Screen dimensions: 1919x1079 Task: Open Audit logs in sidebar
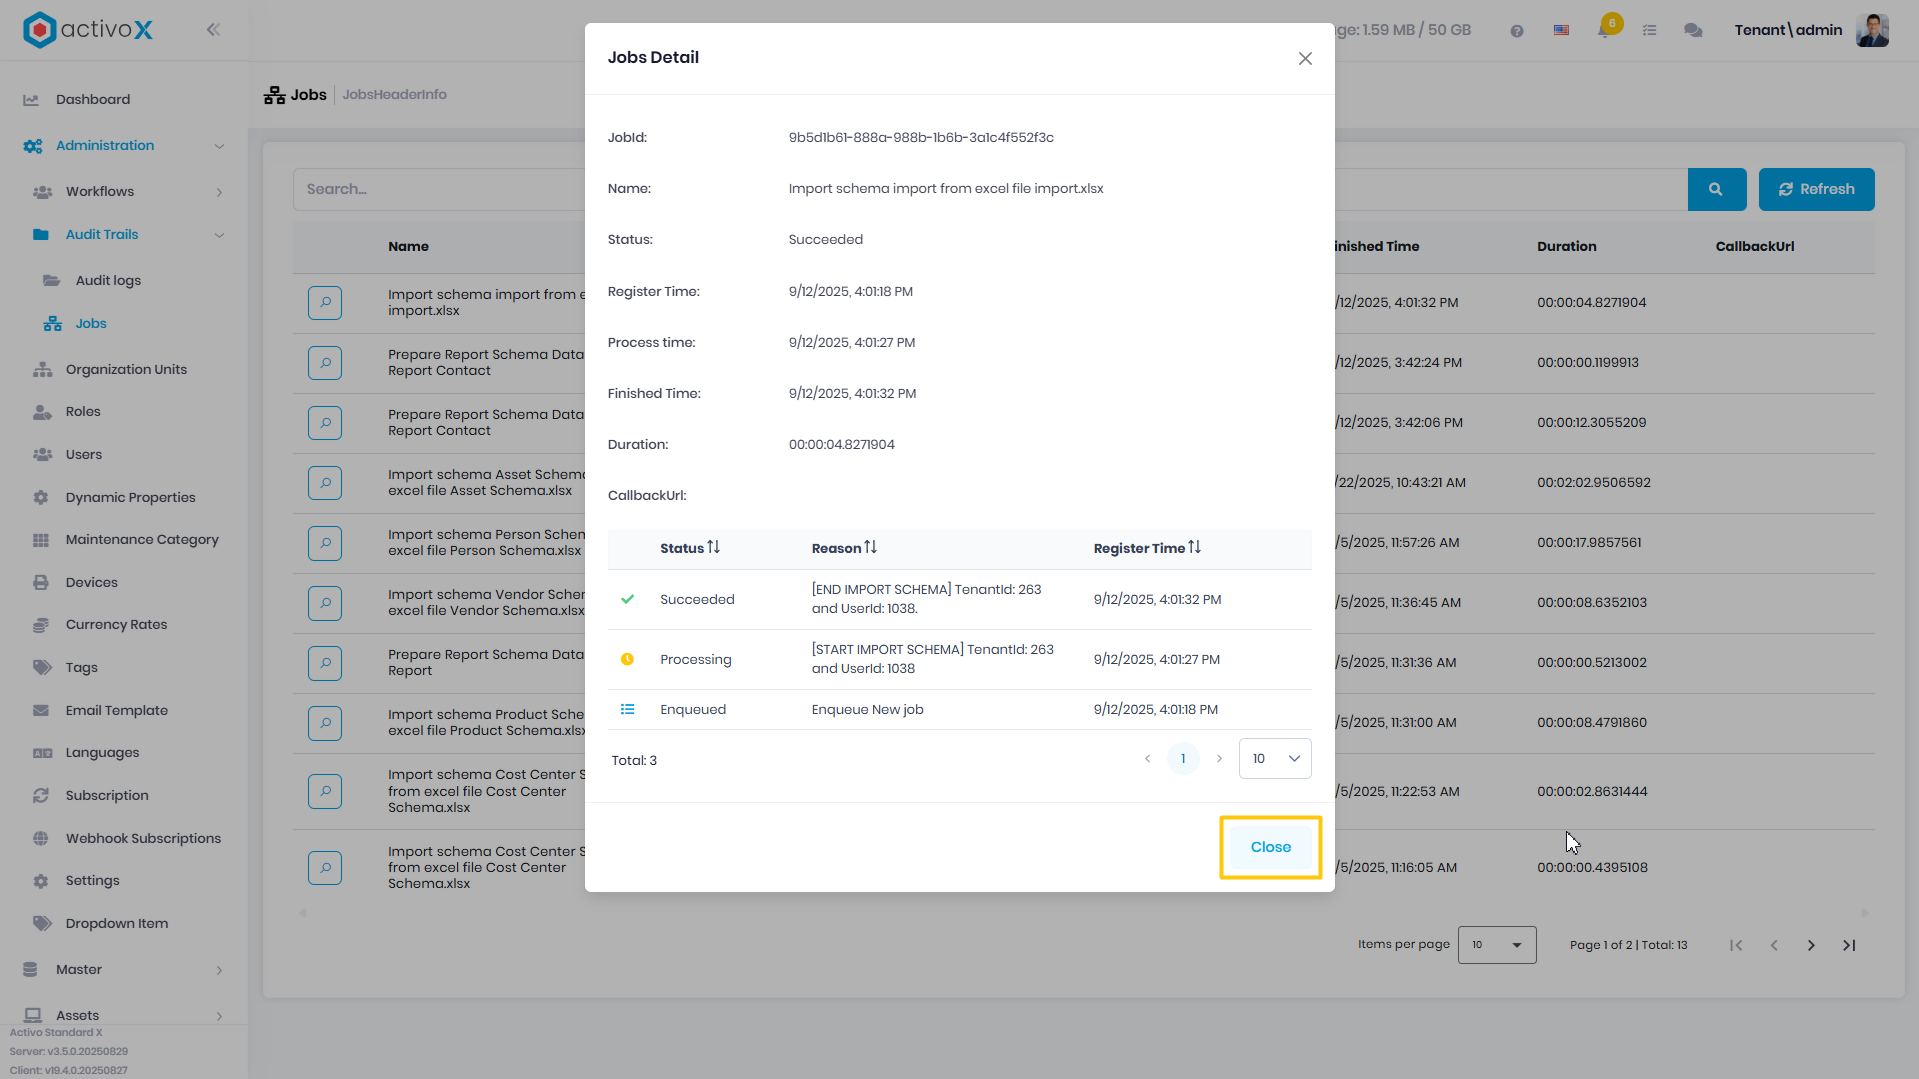tap(108, 281)
